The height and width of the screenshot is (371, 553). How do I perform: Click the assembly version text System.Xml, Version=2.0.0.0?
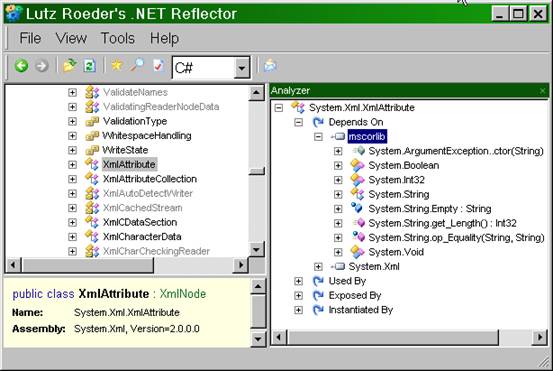click(x=137, y=329)
